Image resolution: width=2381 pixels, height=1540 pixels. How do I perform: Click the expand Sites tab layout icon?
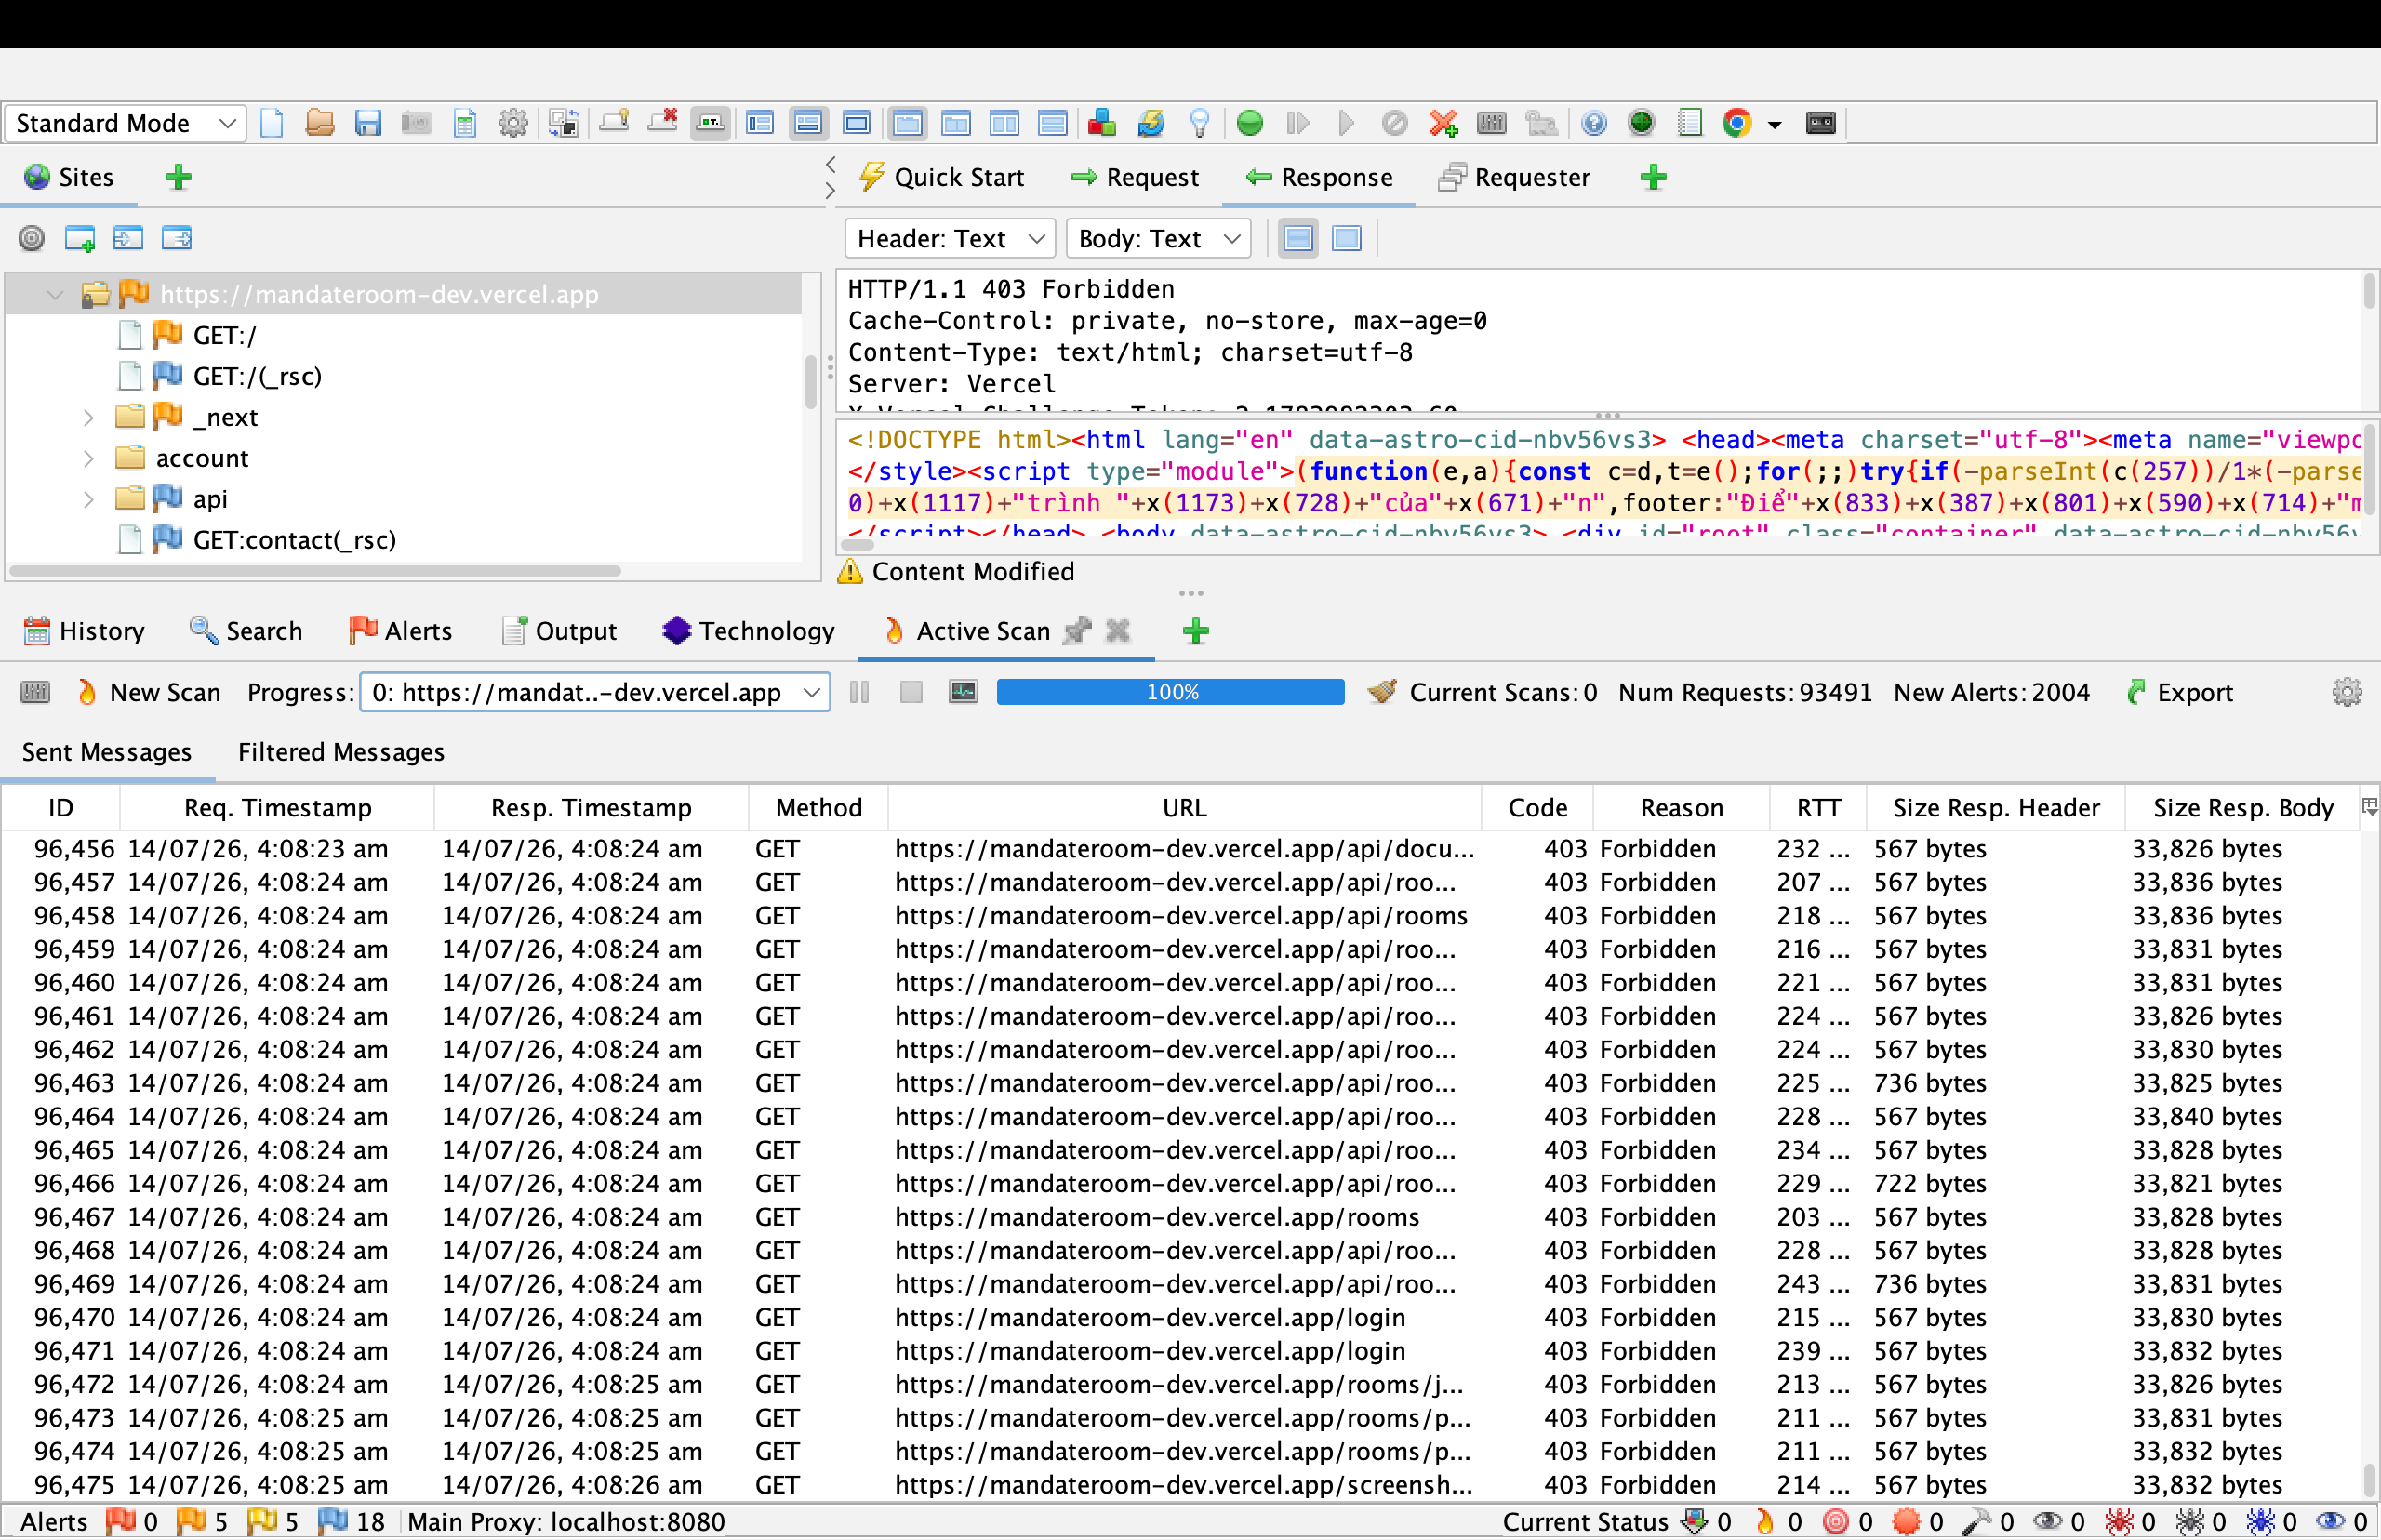click(x=760, y=123)
